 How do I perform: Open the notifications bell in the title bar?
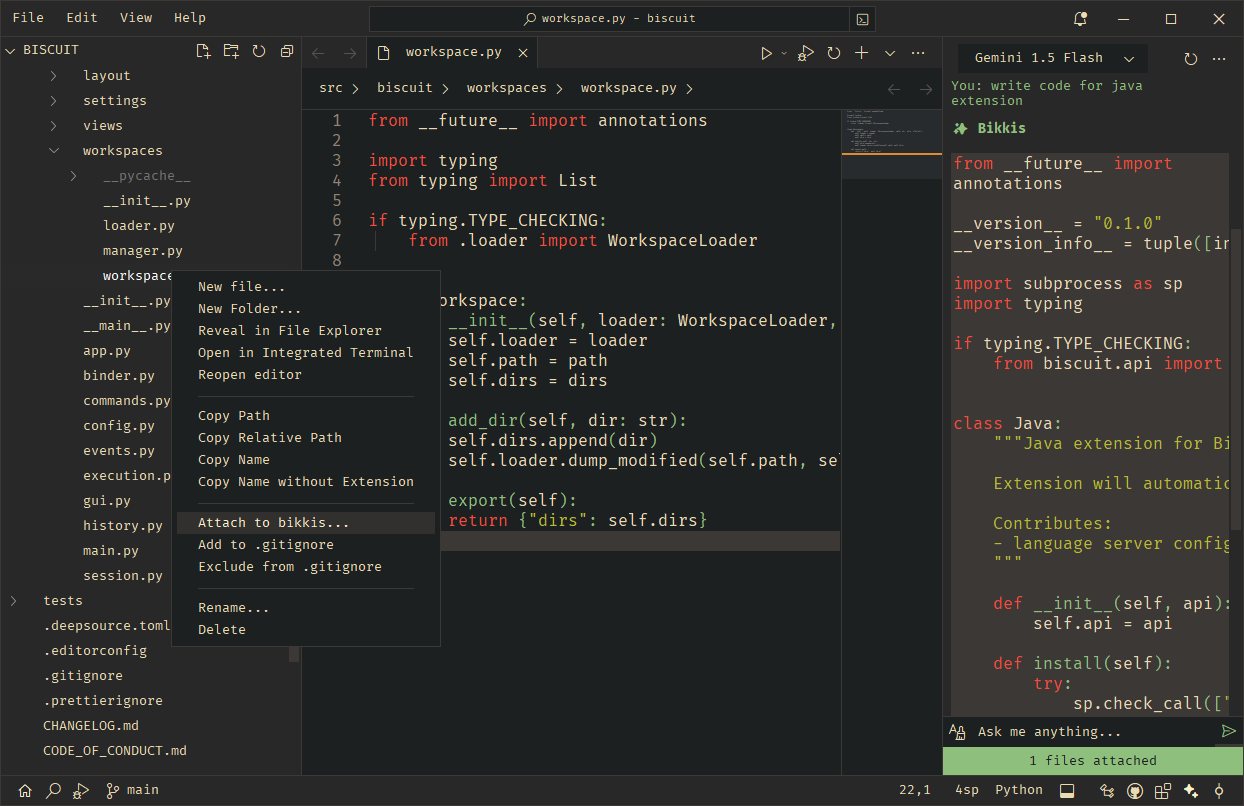1080,19
